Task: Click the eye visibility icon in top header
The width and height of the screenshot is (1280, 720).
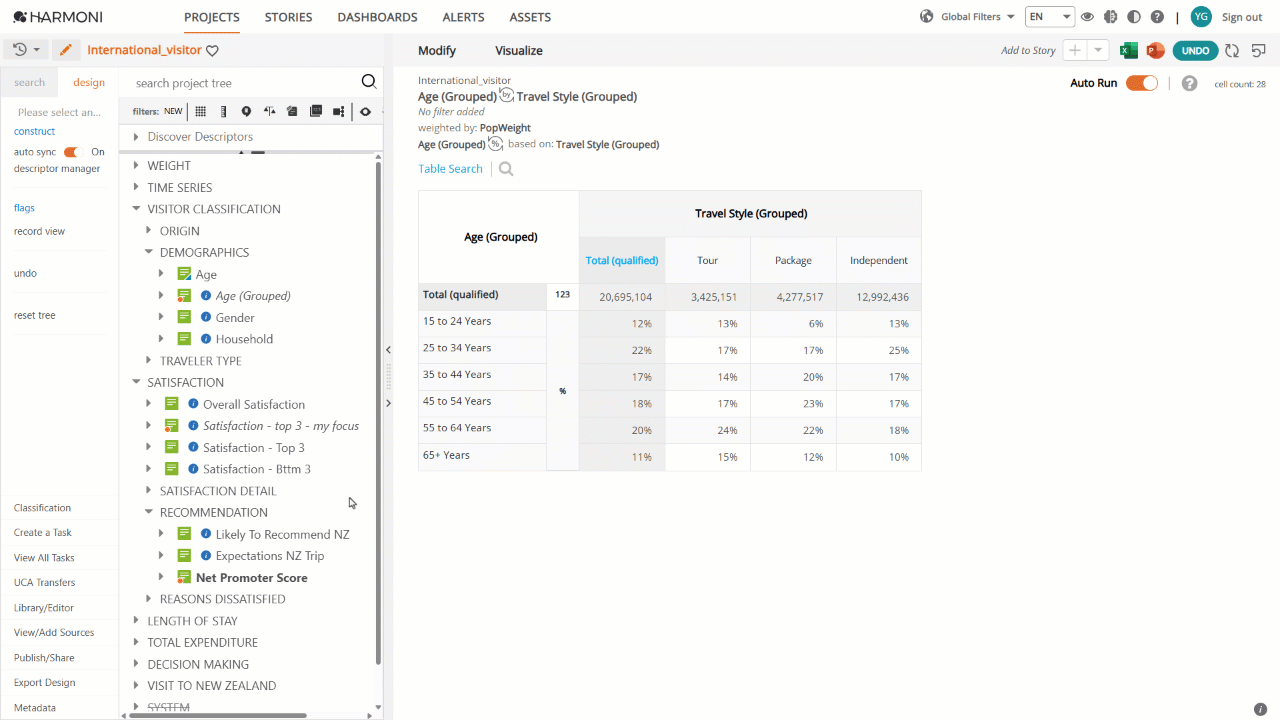Action: point(1087,17)
